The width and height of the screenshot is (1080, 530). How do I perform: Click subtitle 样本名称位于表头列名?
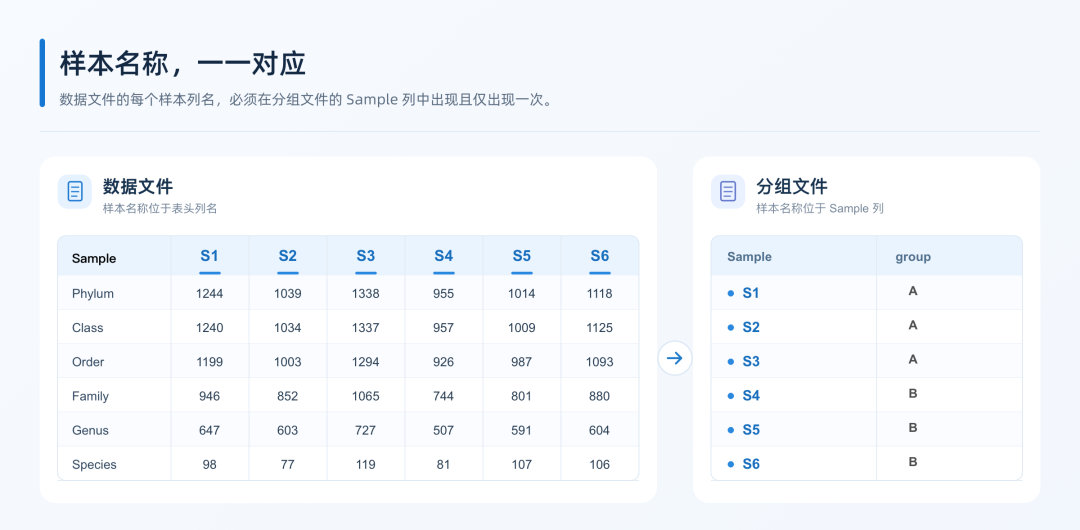coord(160,208)
